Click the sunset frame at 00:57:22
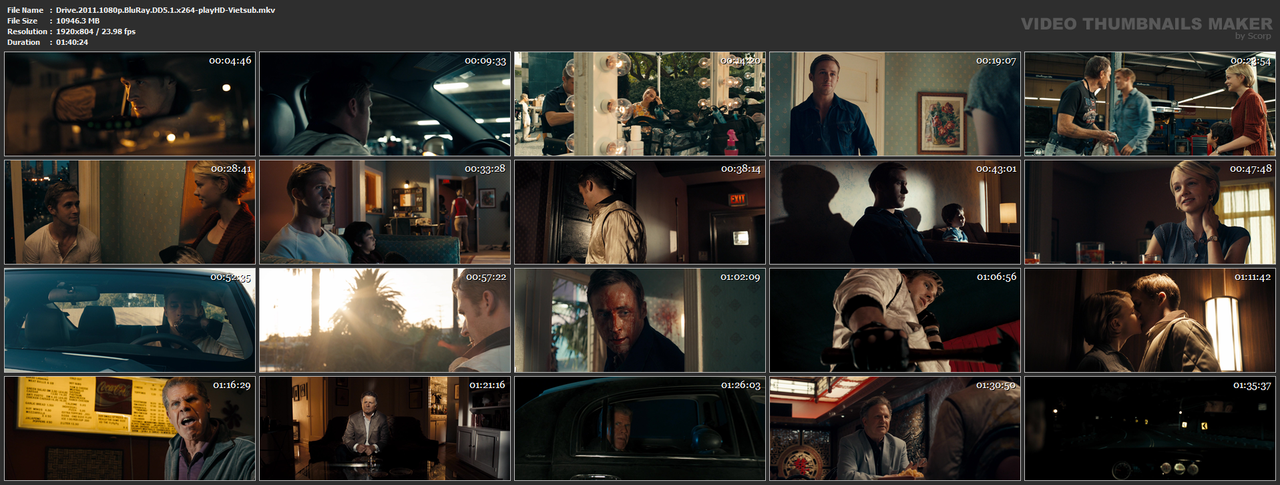Screen dimensions: 1280x485 385,320
